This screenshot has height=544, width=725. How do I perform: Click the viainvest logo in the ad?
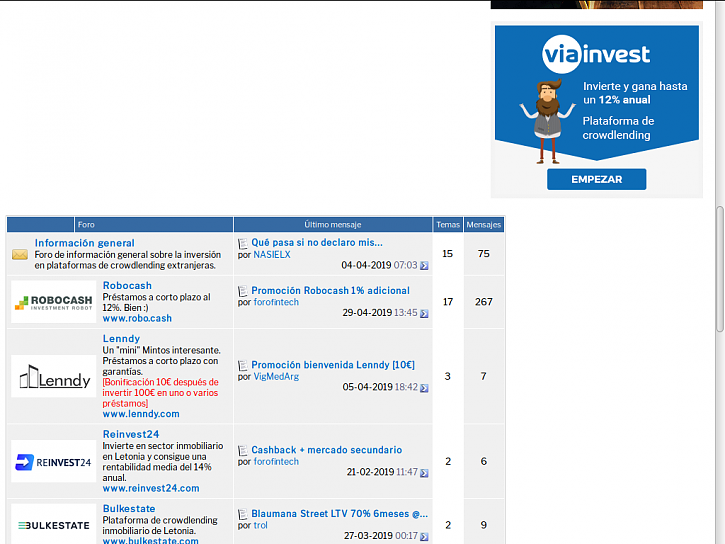tap(596, 55)
